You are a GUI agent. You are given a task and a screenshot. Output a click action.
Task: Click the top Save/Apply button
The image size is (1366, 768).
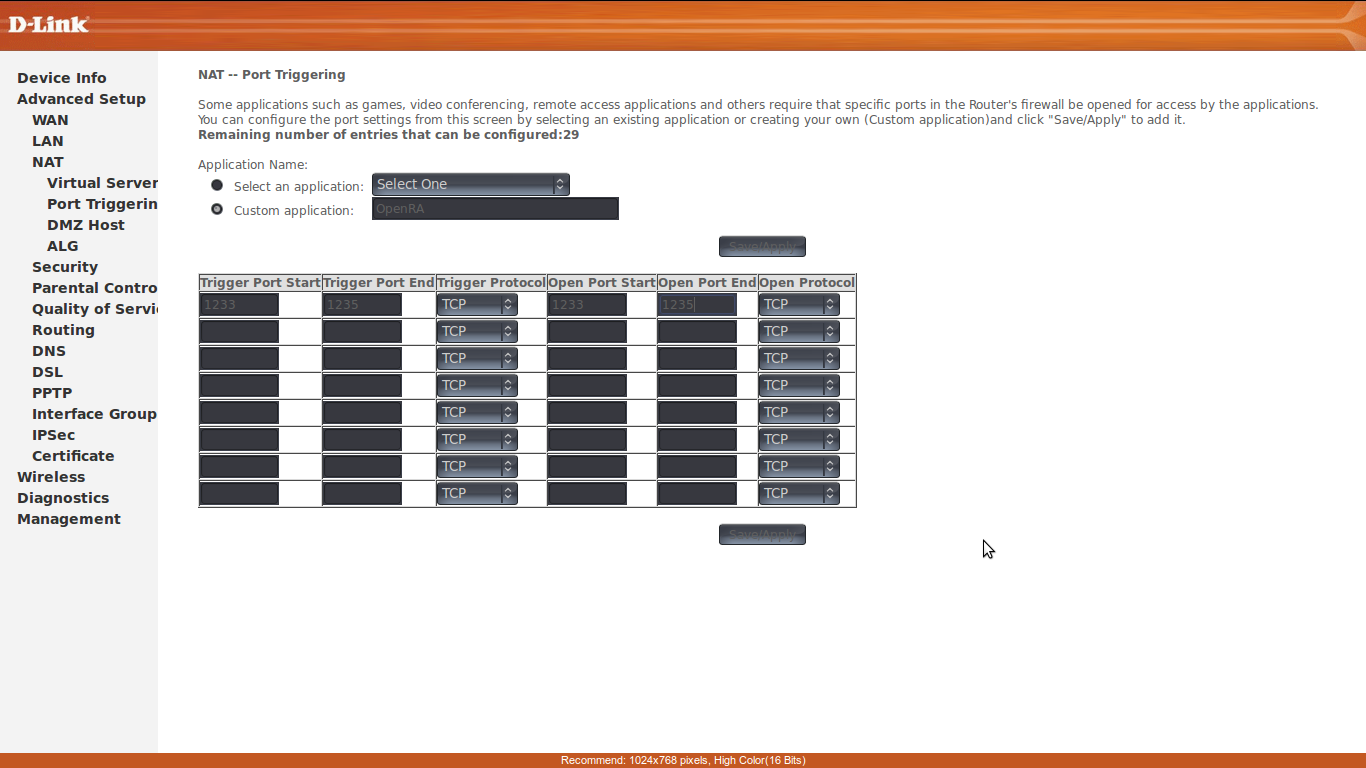click(762, 246)
